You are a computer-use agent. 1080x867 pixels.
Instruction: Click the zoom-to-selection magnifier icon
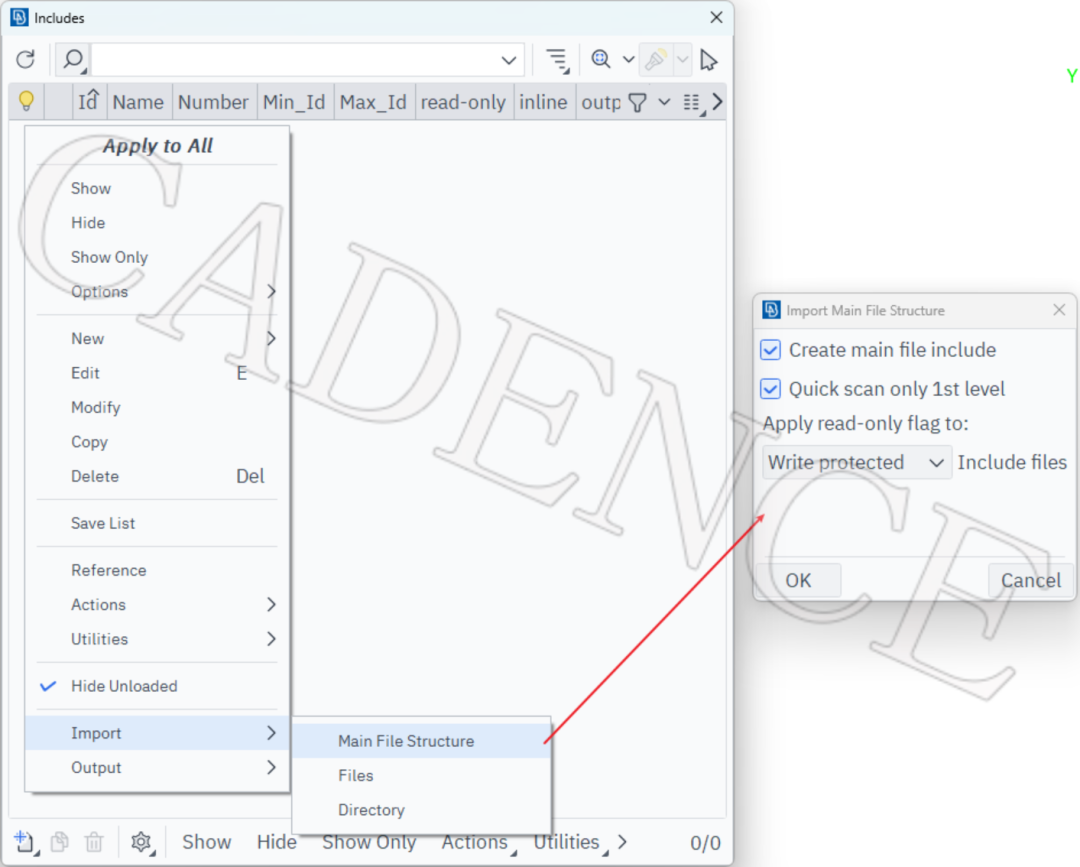point(601,60)
